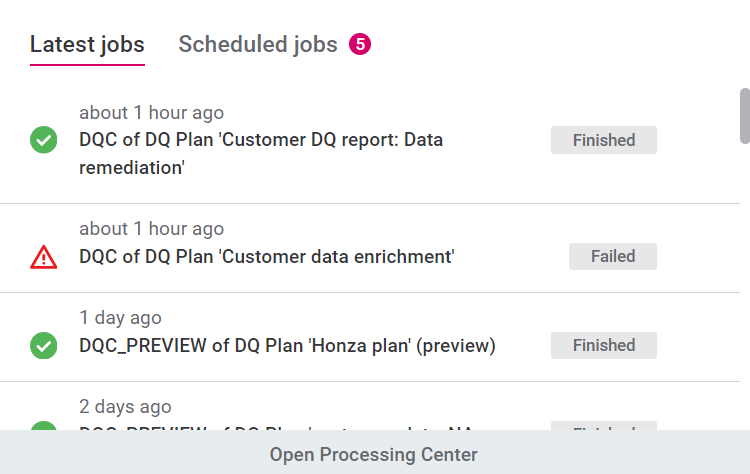Click the '2 days ago' timestamp

[x=125, y=407]
